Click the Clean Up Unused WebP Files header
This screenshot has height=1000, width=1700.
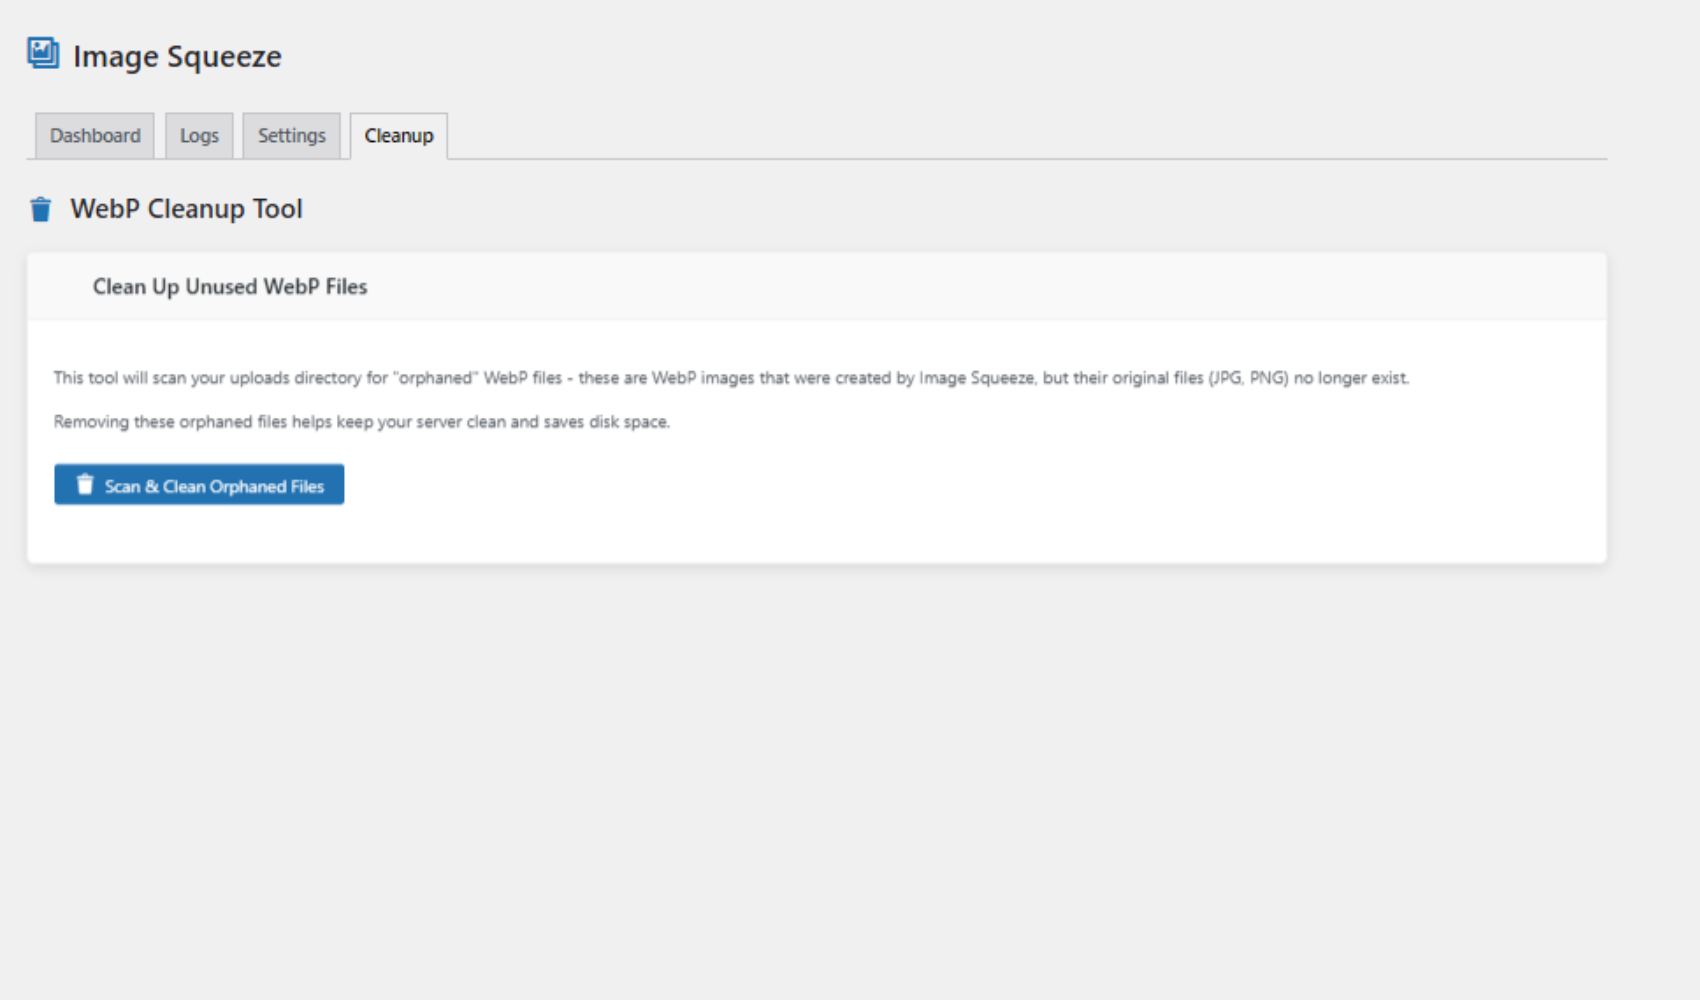coord(230,287)
